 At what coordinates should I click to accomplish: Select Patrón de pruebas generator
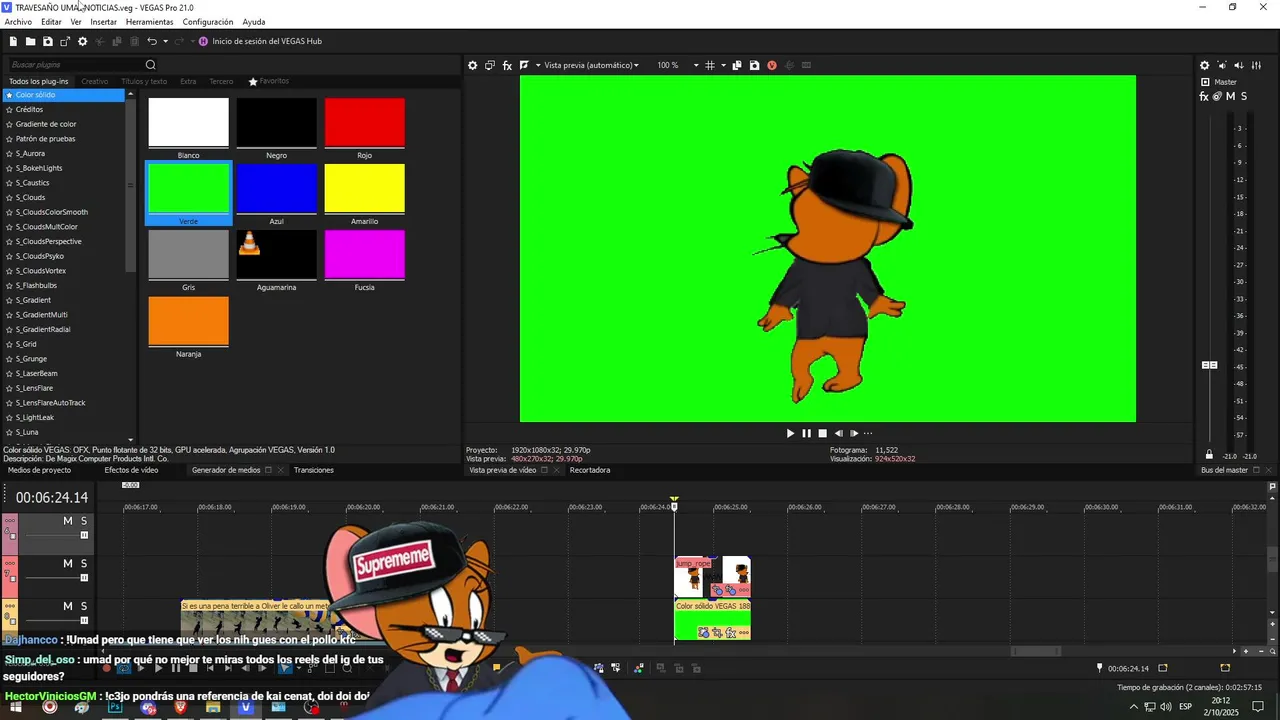coord(45,139)
